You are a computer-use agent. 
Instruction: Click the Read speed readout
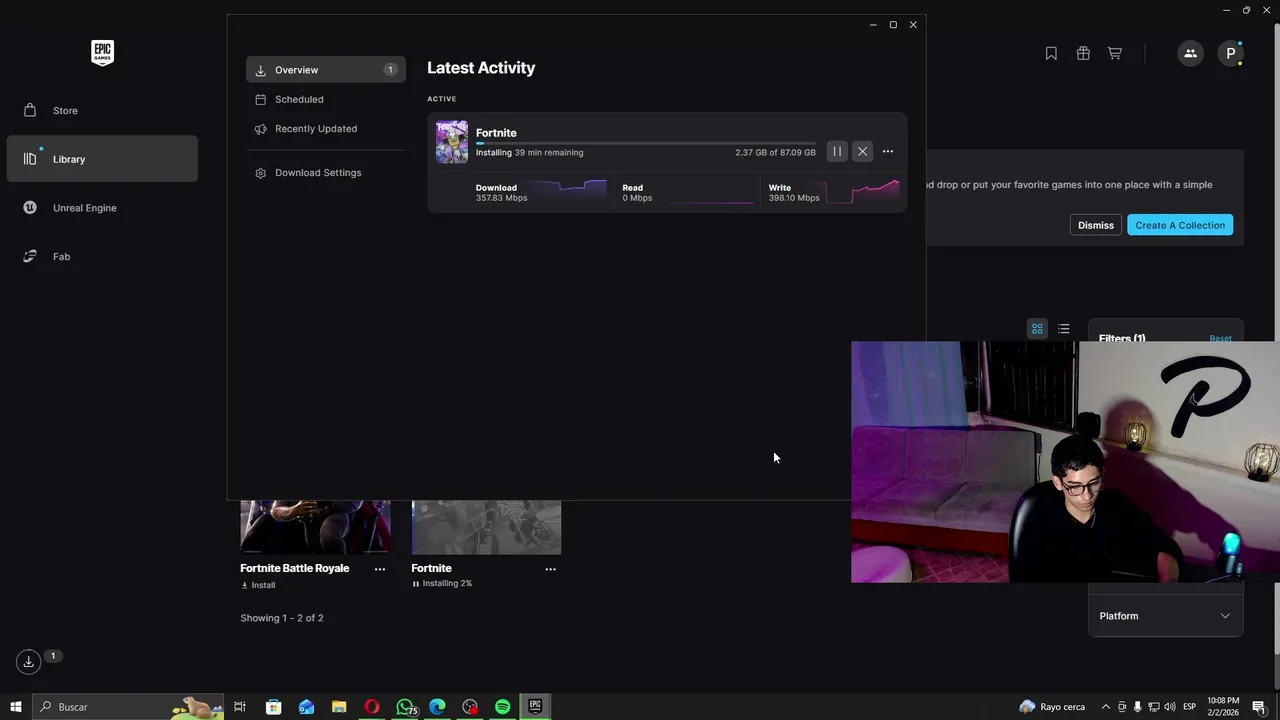coord(637,198)
